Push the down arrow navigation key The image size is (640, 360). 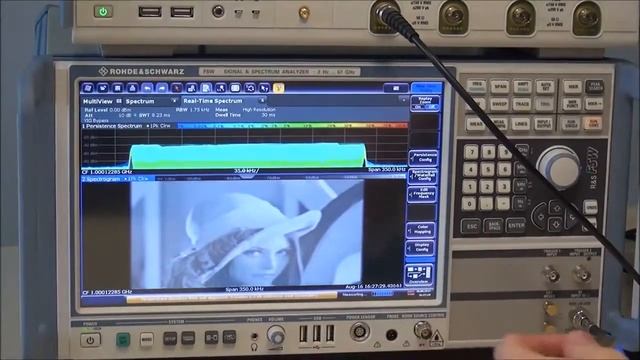(x=556, y=224)
